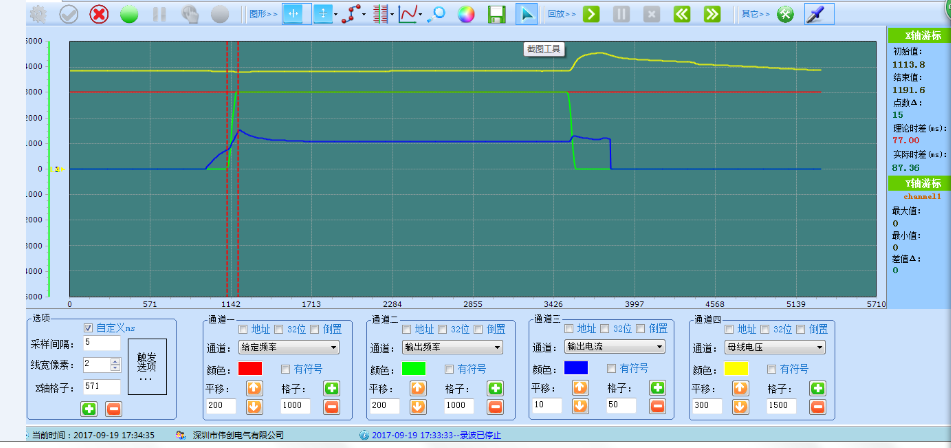This screenshot has height=448, width=951.
Task: Open dropdown arrow beside Y-axis cursor tool
Action: [336, 14]
